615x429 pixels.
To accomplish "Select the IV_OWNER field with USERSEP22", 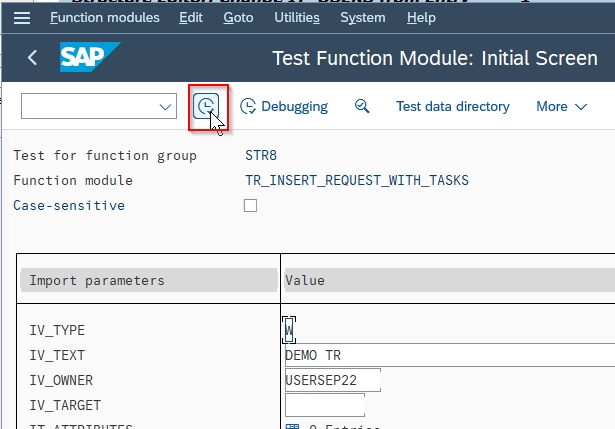I will pos(333,379).
